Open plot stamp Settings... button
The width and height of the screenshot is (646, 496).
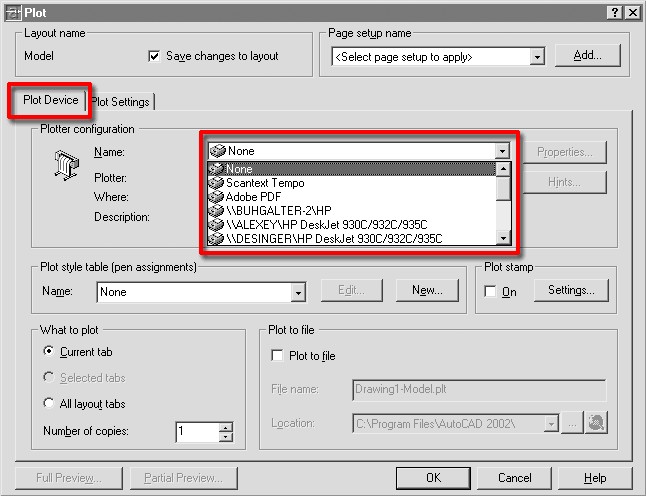(571, 290)
